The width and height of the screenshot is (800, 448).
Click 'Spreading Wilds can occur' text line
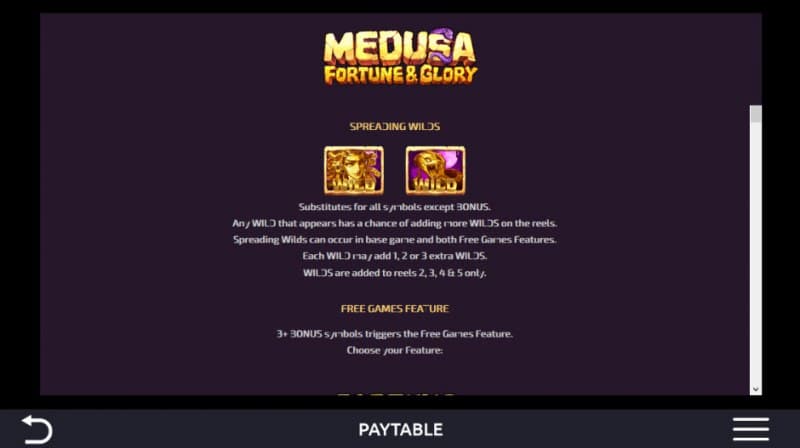point(394,240)
